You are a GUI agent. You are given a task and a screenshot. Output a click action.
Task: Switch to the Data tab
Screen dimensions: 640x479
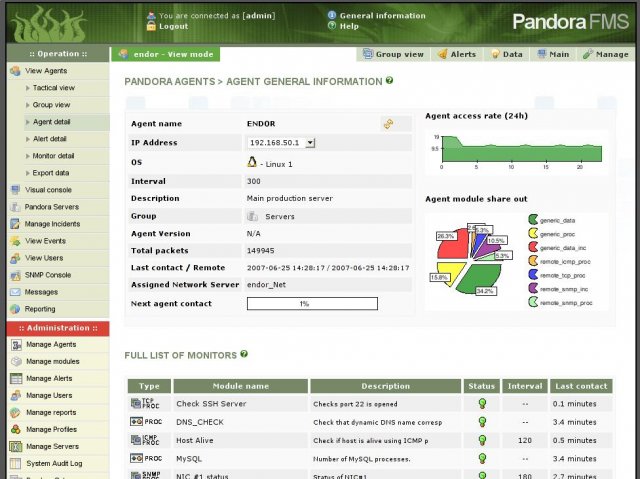[507, 54]
